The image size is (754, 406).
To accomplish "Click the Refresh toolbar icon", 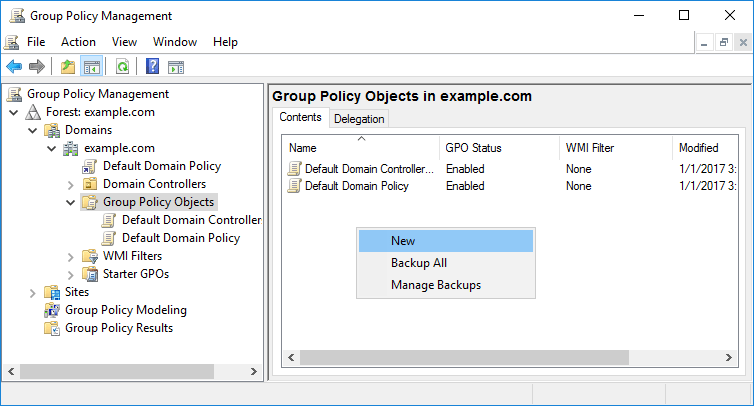I will point(123,66).
